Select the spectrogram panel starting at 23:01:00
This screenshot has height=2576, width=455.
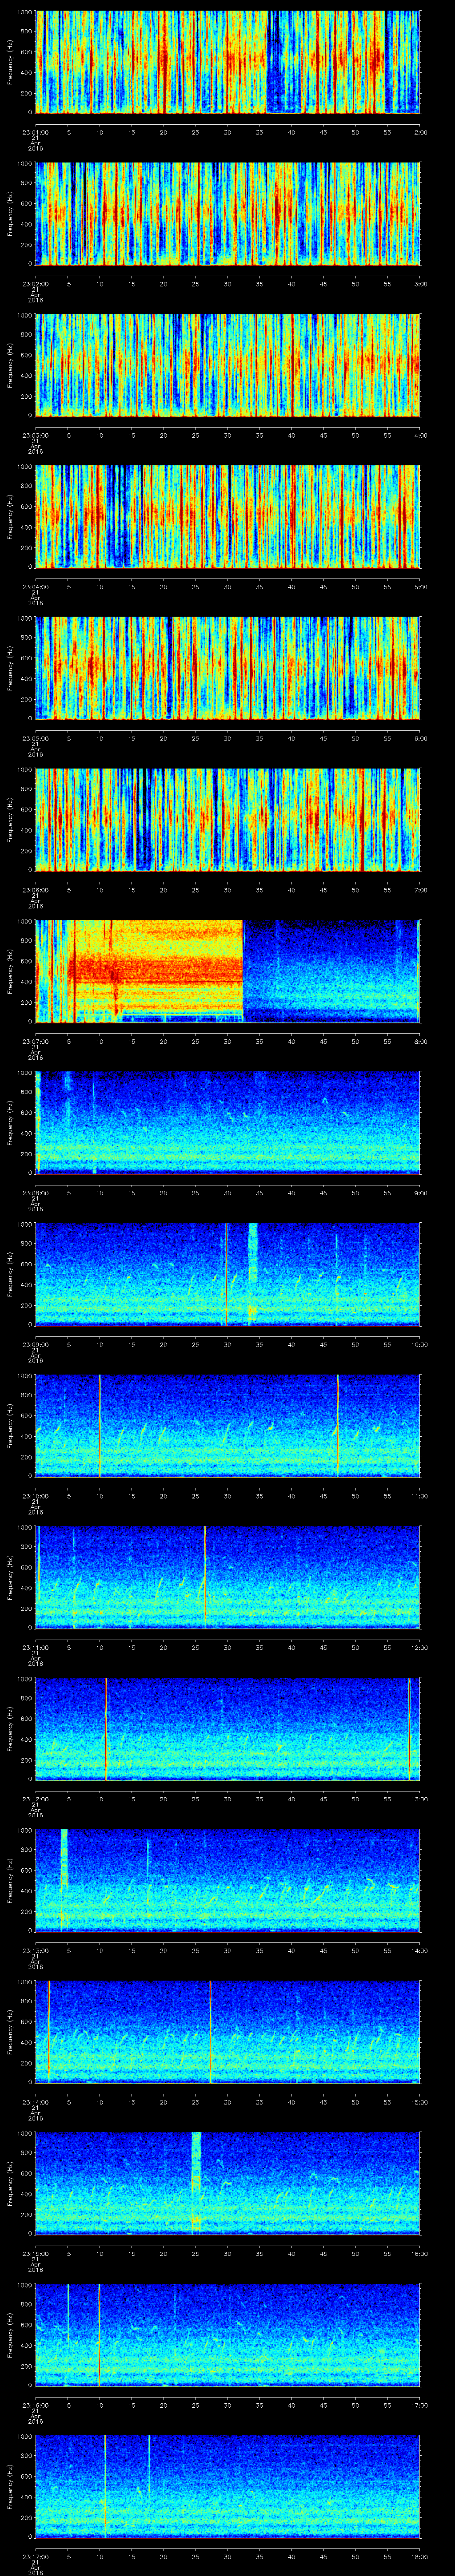tap(228, 62)
